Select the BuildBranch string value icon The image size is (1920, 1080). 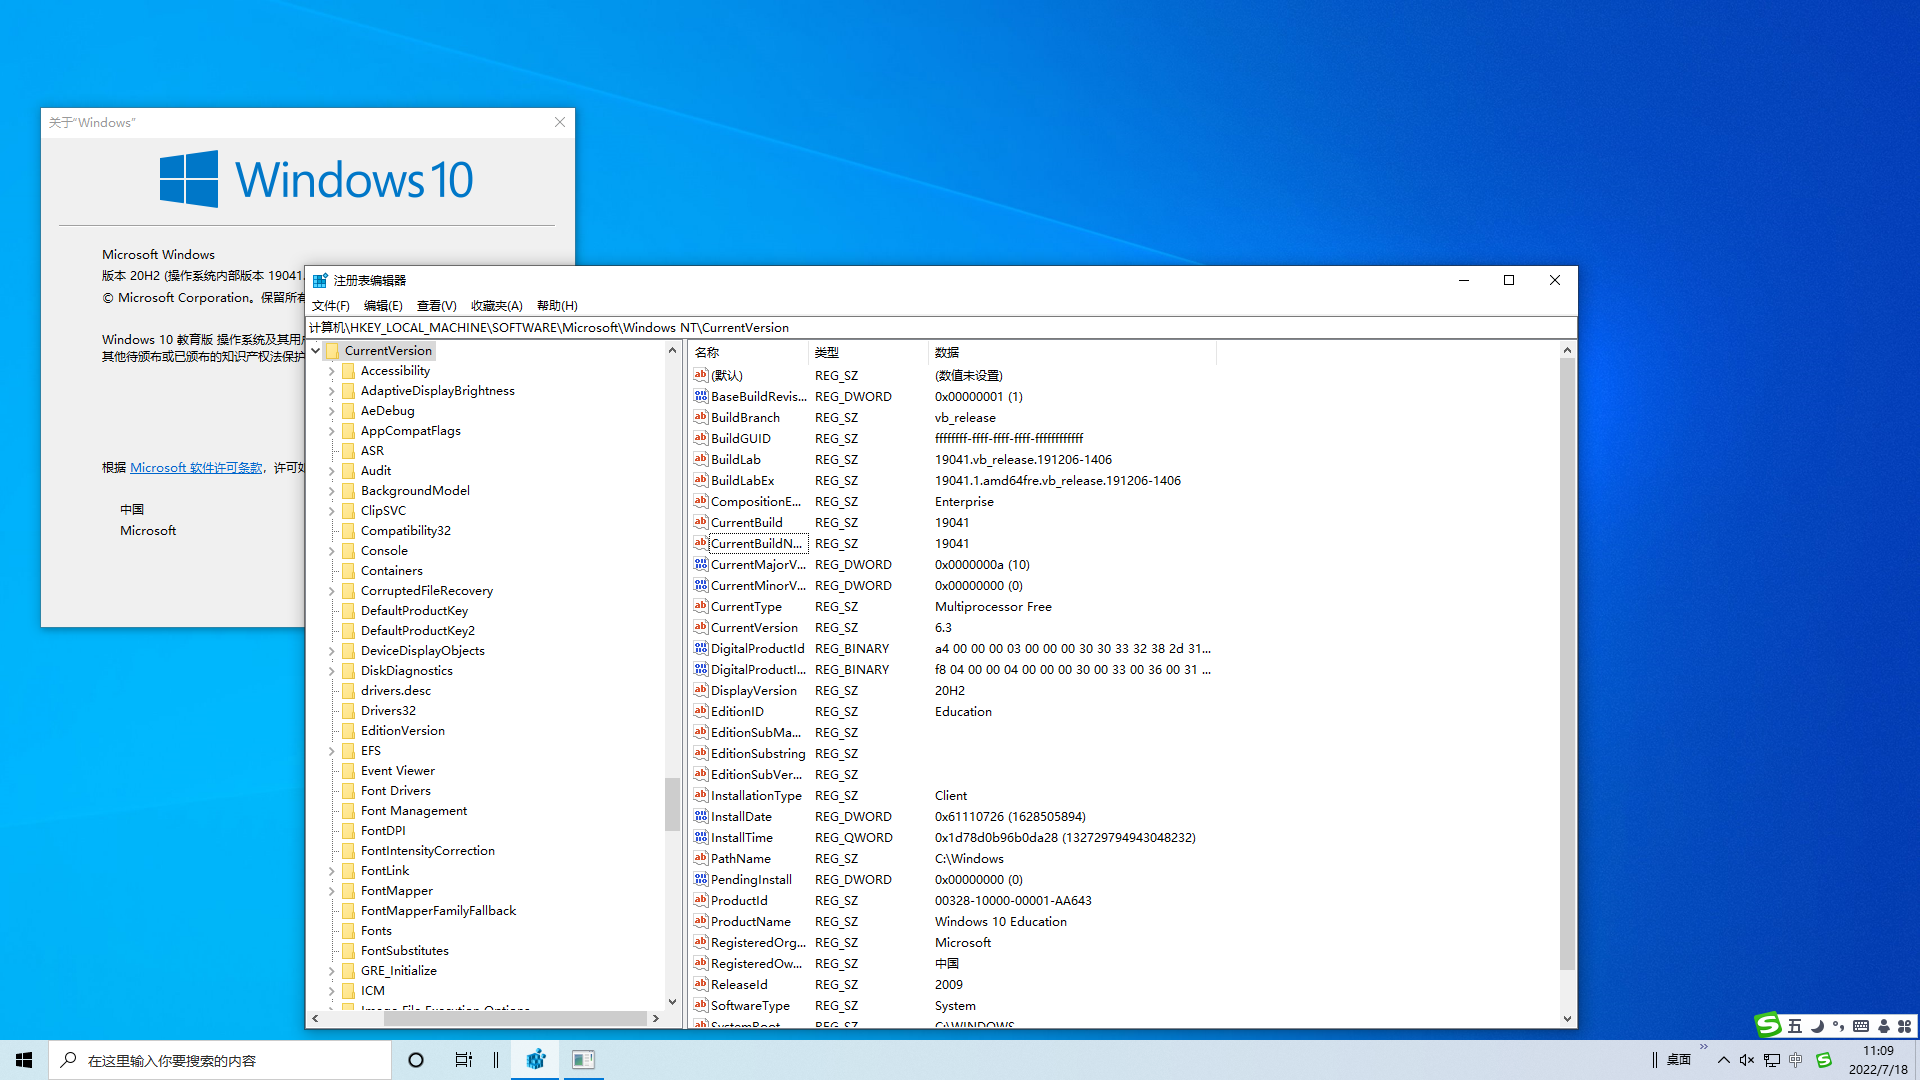pyautogui.click(x=700, y=417)
